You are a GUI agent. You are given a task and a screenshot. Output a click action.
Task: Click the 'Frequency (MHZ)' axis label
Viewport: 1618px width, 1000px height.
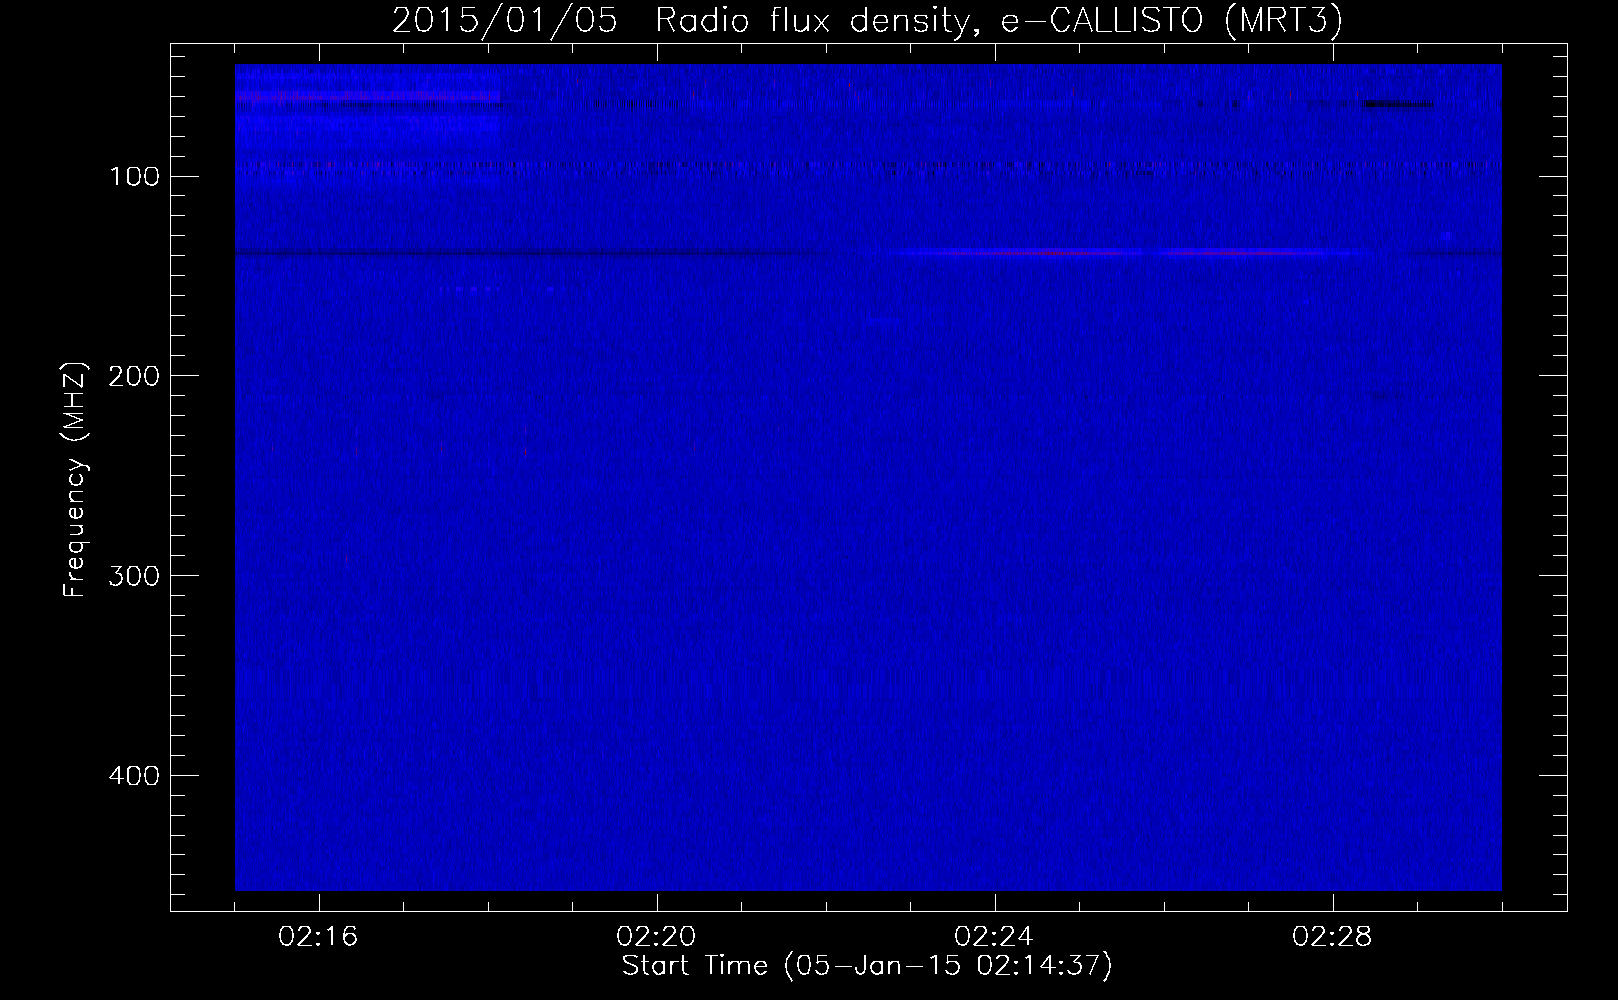click(74, 480)
